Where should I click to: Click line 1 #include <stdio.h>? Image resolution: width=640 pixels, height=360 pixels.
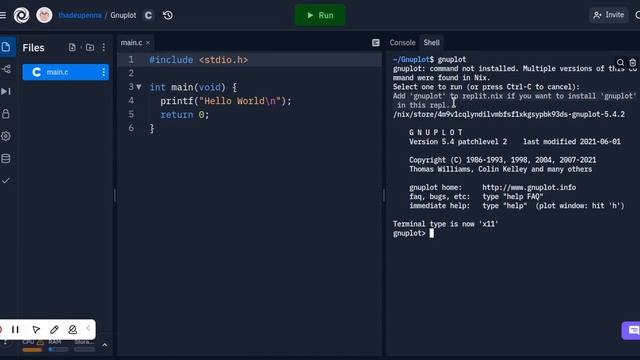pyautogui.click(x=198, y=60)
